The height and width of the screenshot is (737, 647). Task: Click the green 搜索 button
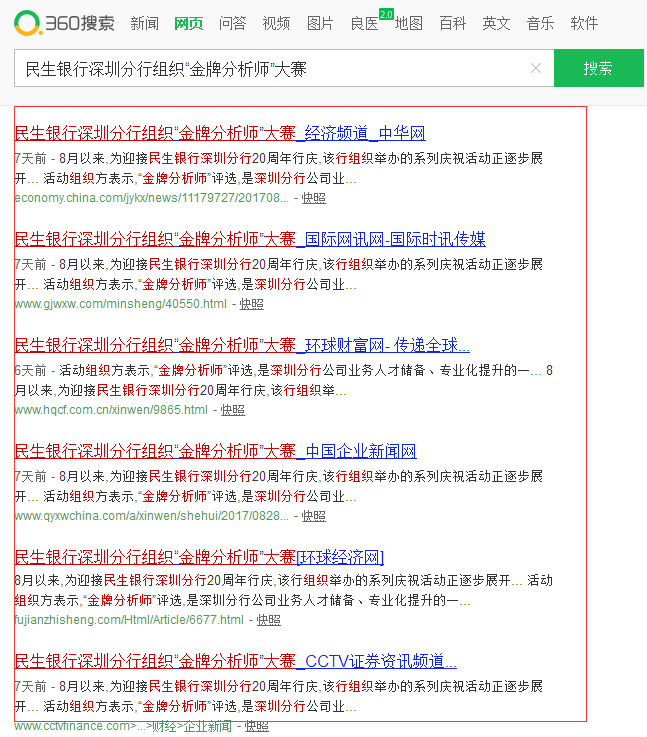(599, 68)
